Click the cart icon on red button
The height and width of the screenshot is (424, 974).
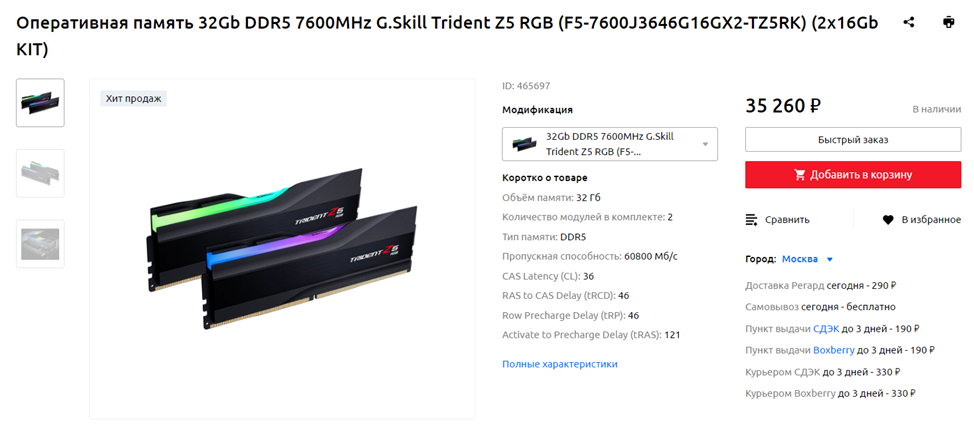tap(800, 175)
